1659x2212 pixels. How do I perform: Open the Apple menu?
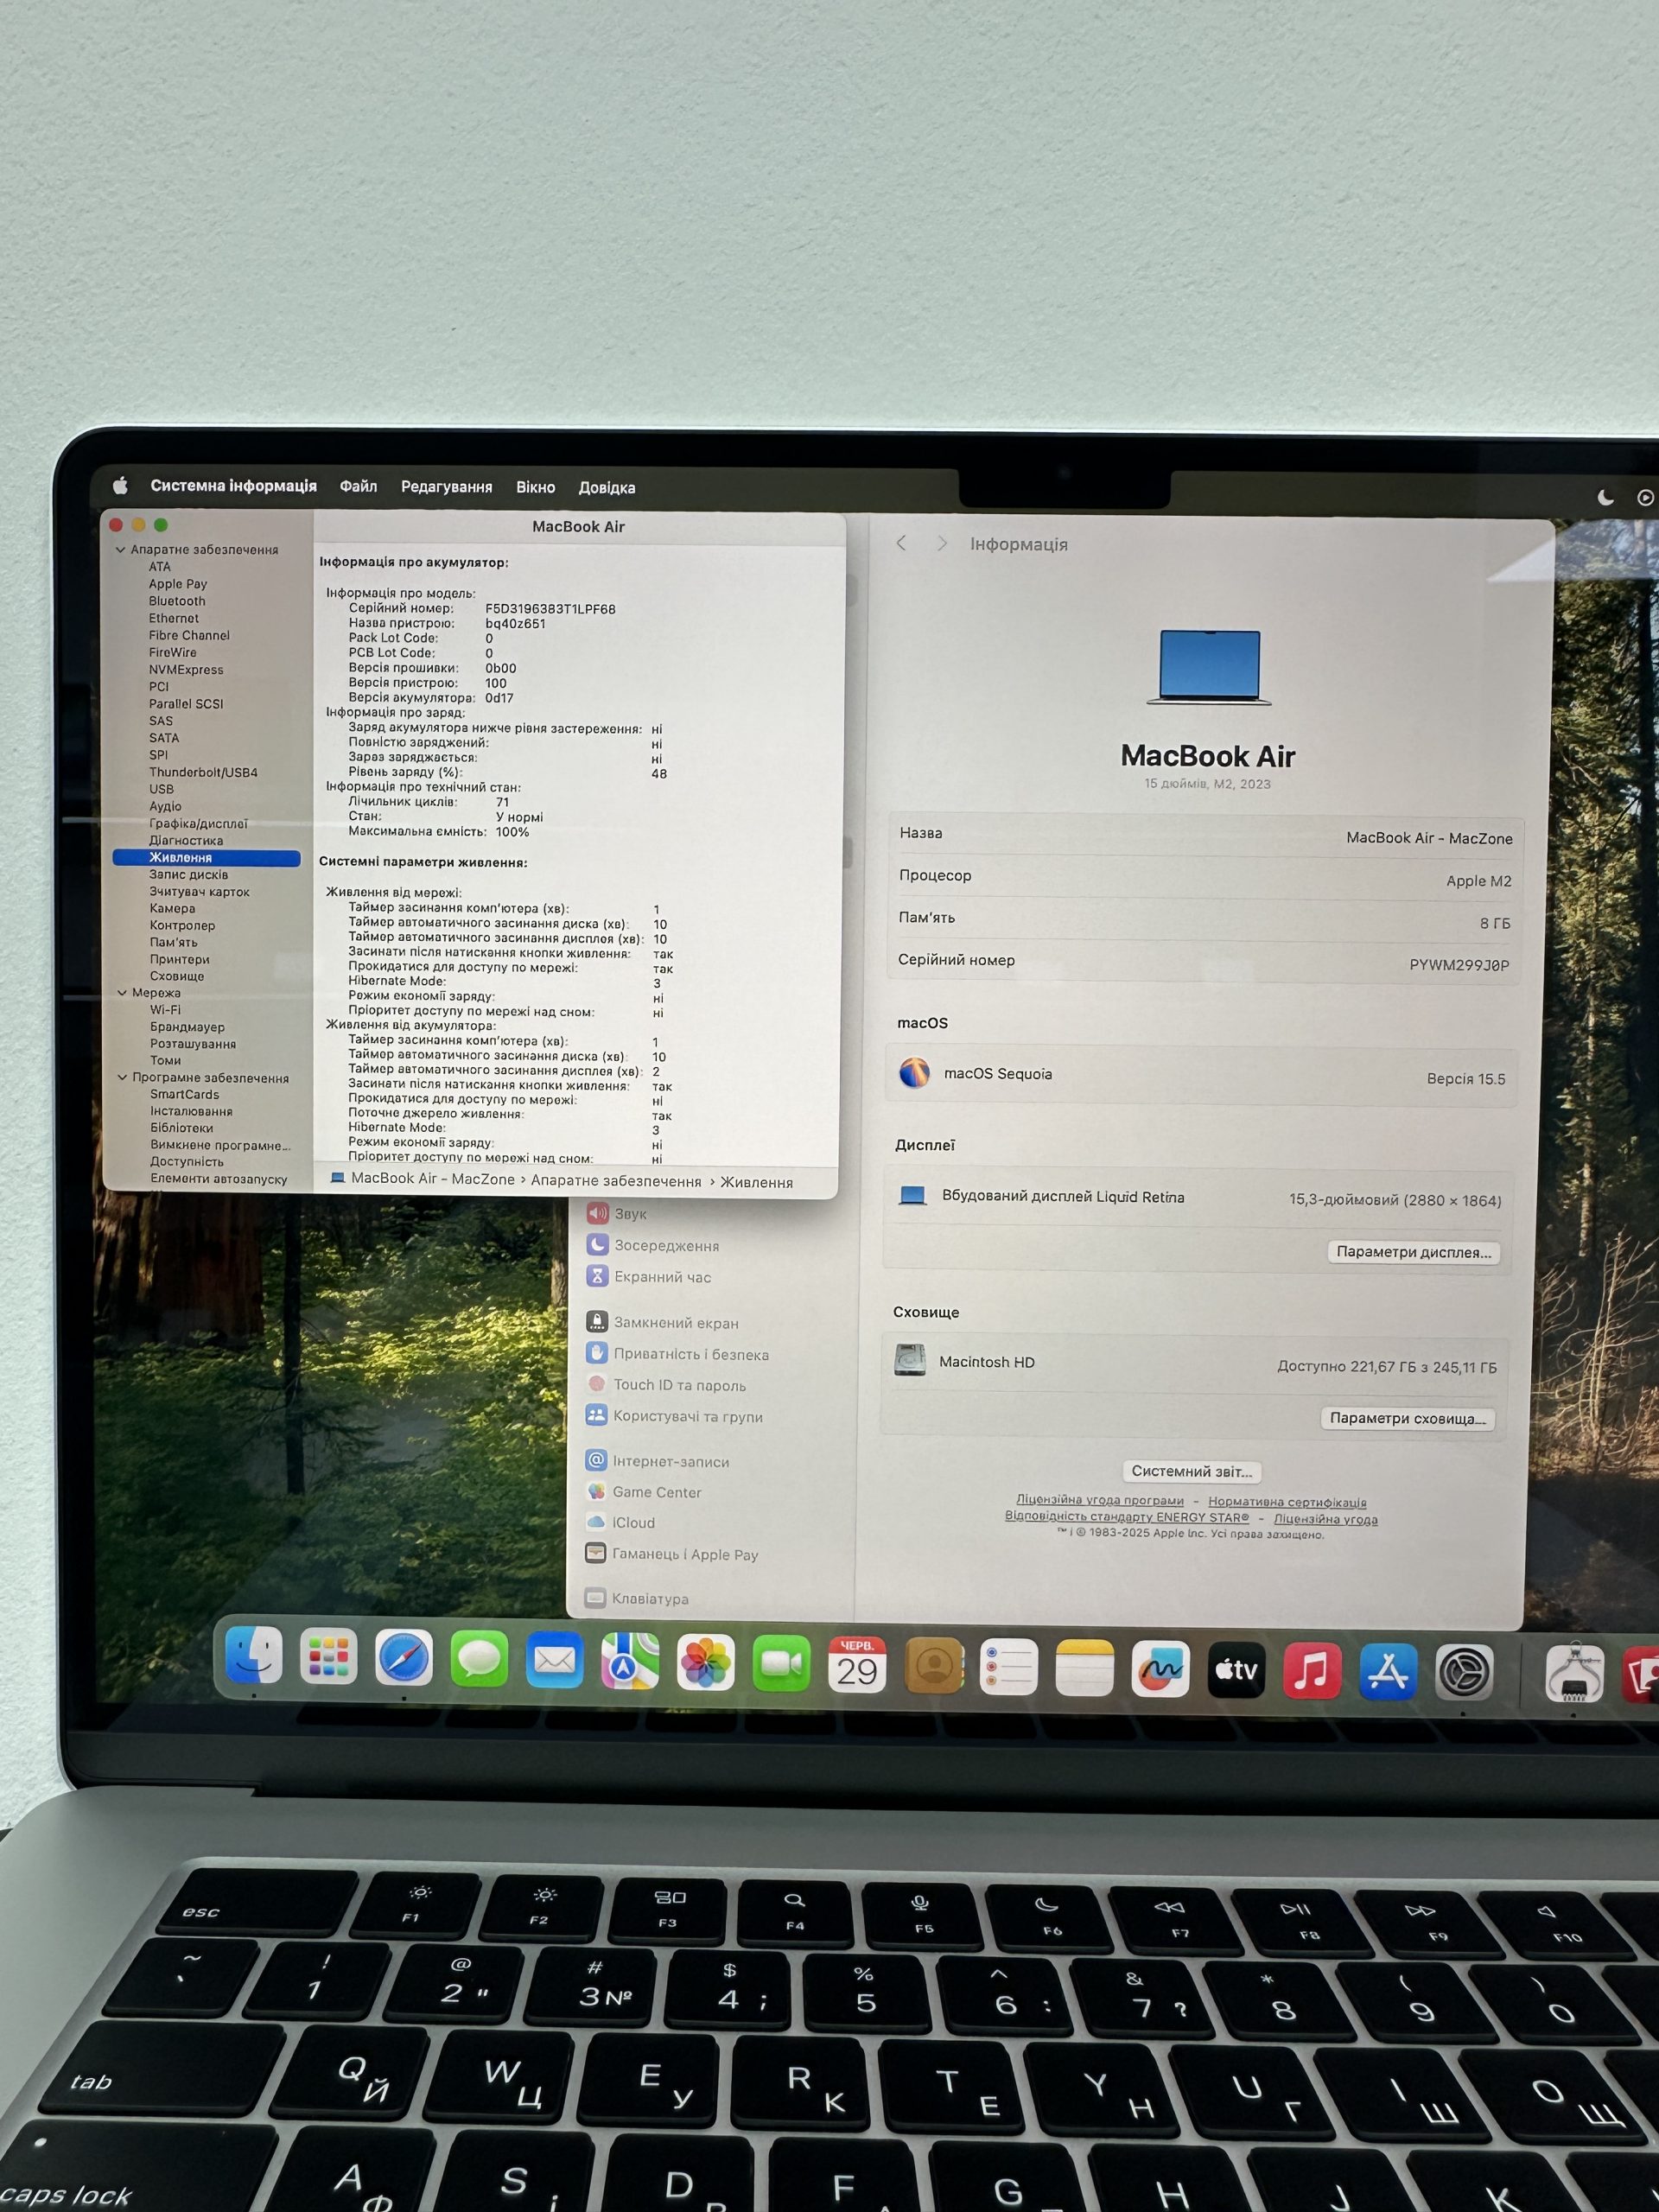click(x=120, y=485)
